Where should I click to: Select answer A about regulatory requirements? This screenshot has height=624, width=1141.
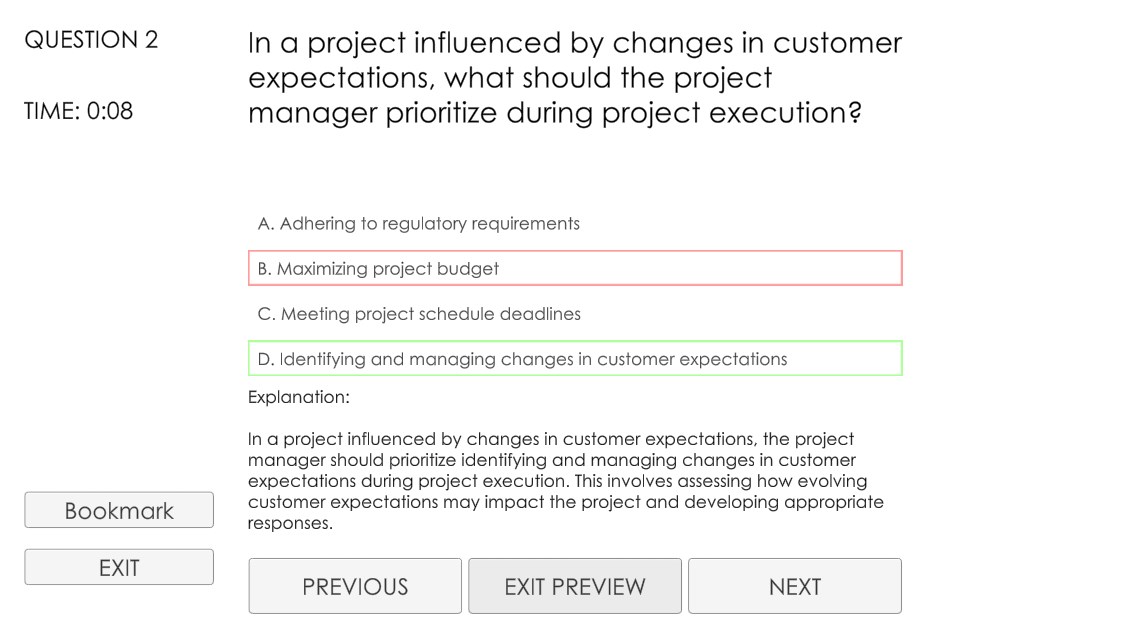click(x=418, y=224)
